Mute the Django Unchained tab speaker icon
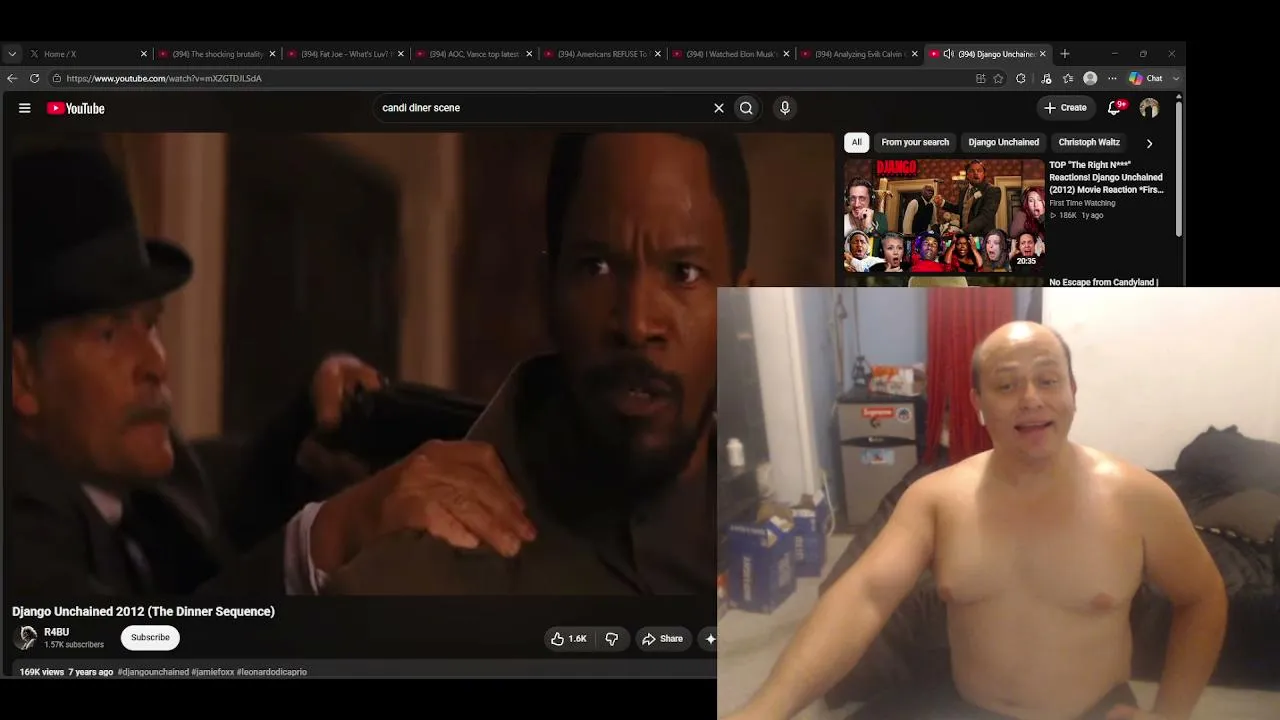Image resolution: width=1280 pixels, height=720 pixels. pyautogui.click(x=948, y=54)
